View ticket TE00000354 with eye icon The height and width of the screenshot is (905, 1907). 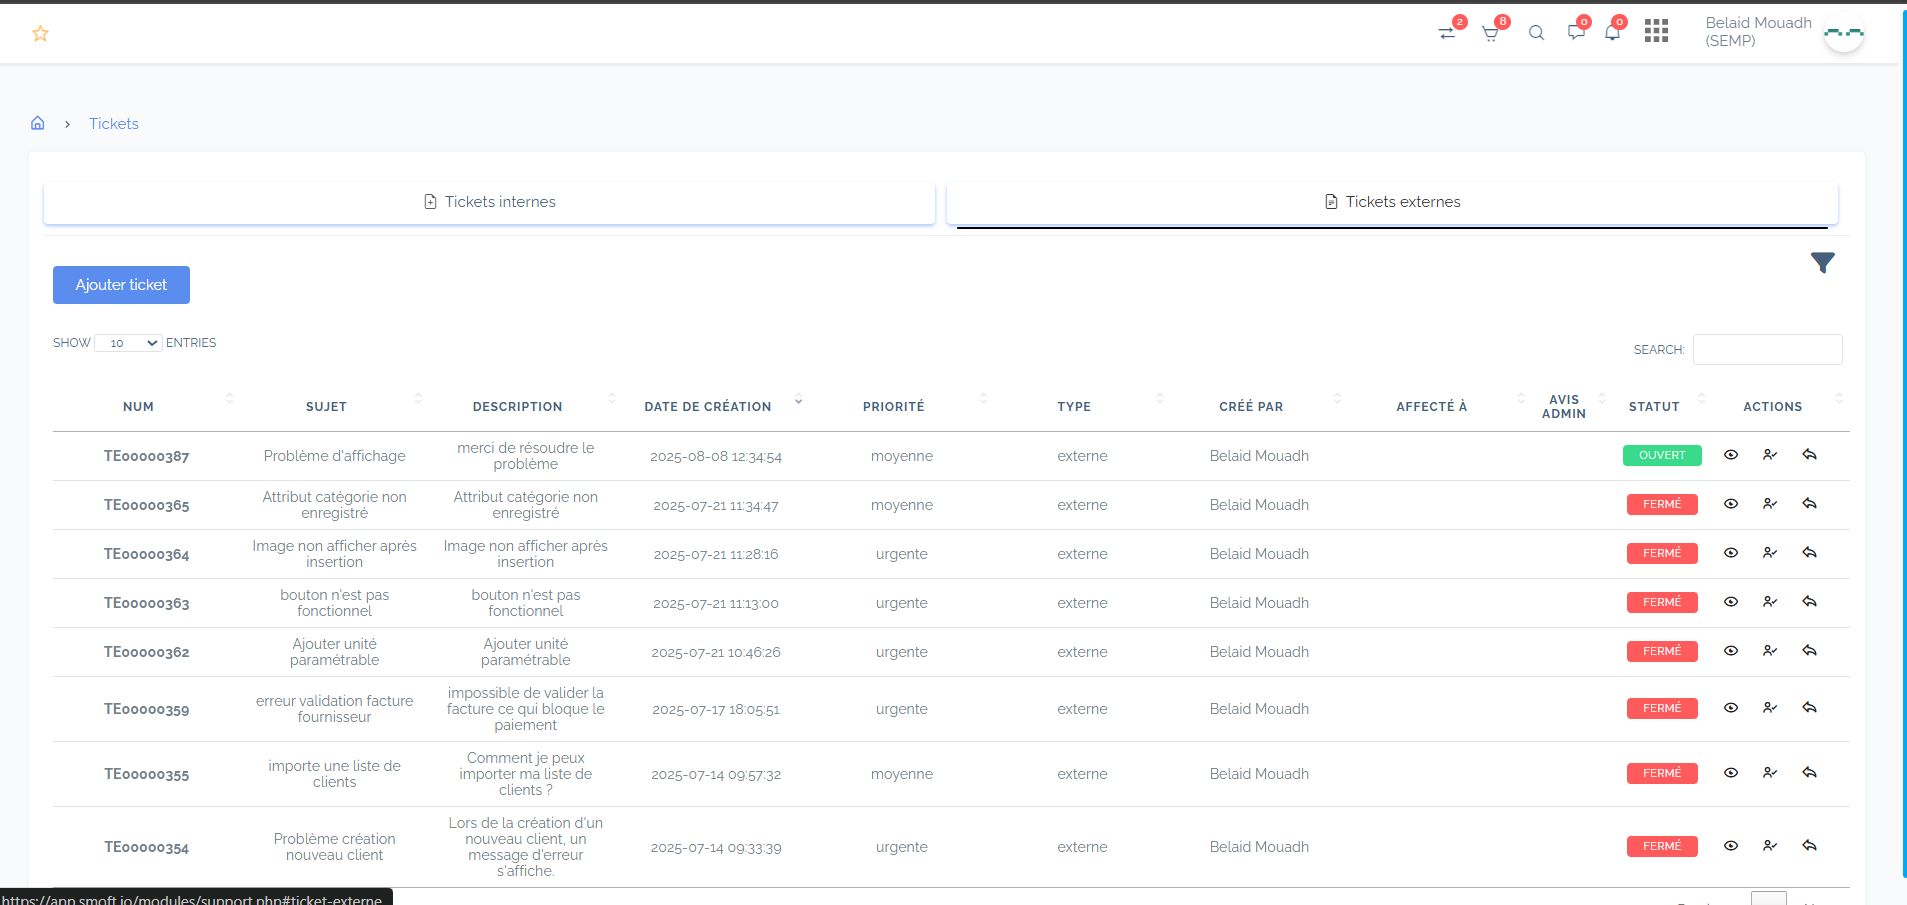point(1731,846)
